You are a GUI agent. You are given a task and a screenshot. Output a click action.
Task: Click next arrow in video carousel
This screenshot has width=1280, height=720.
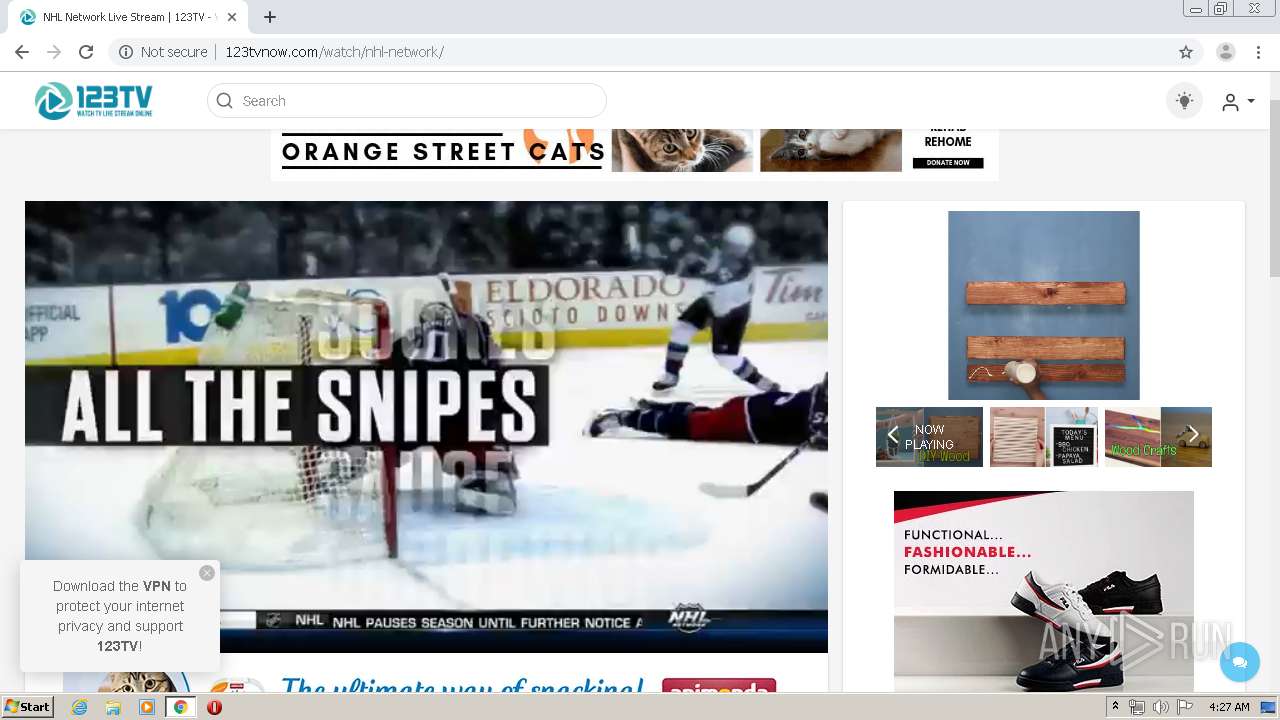point(1193,435)
